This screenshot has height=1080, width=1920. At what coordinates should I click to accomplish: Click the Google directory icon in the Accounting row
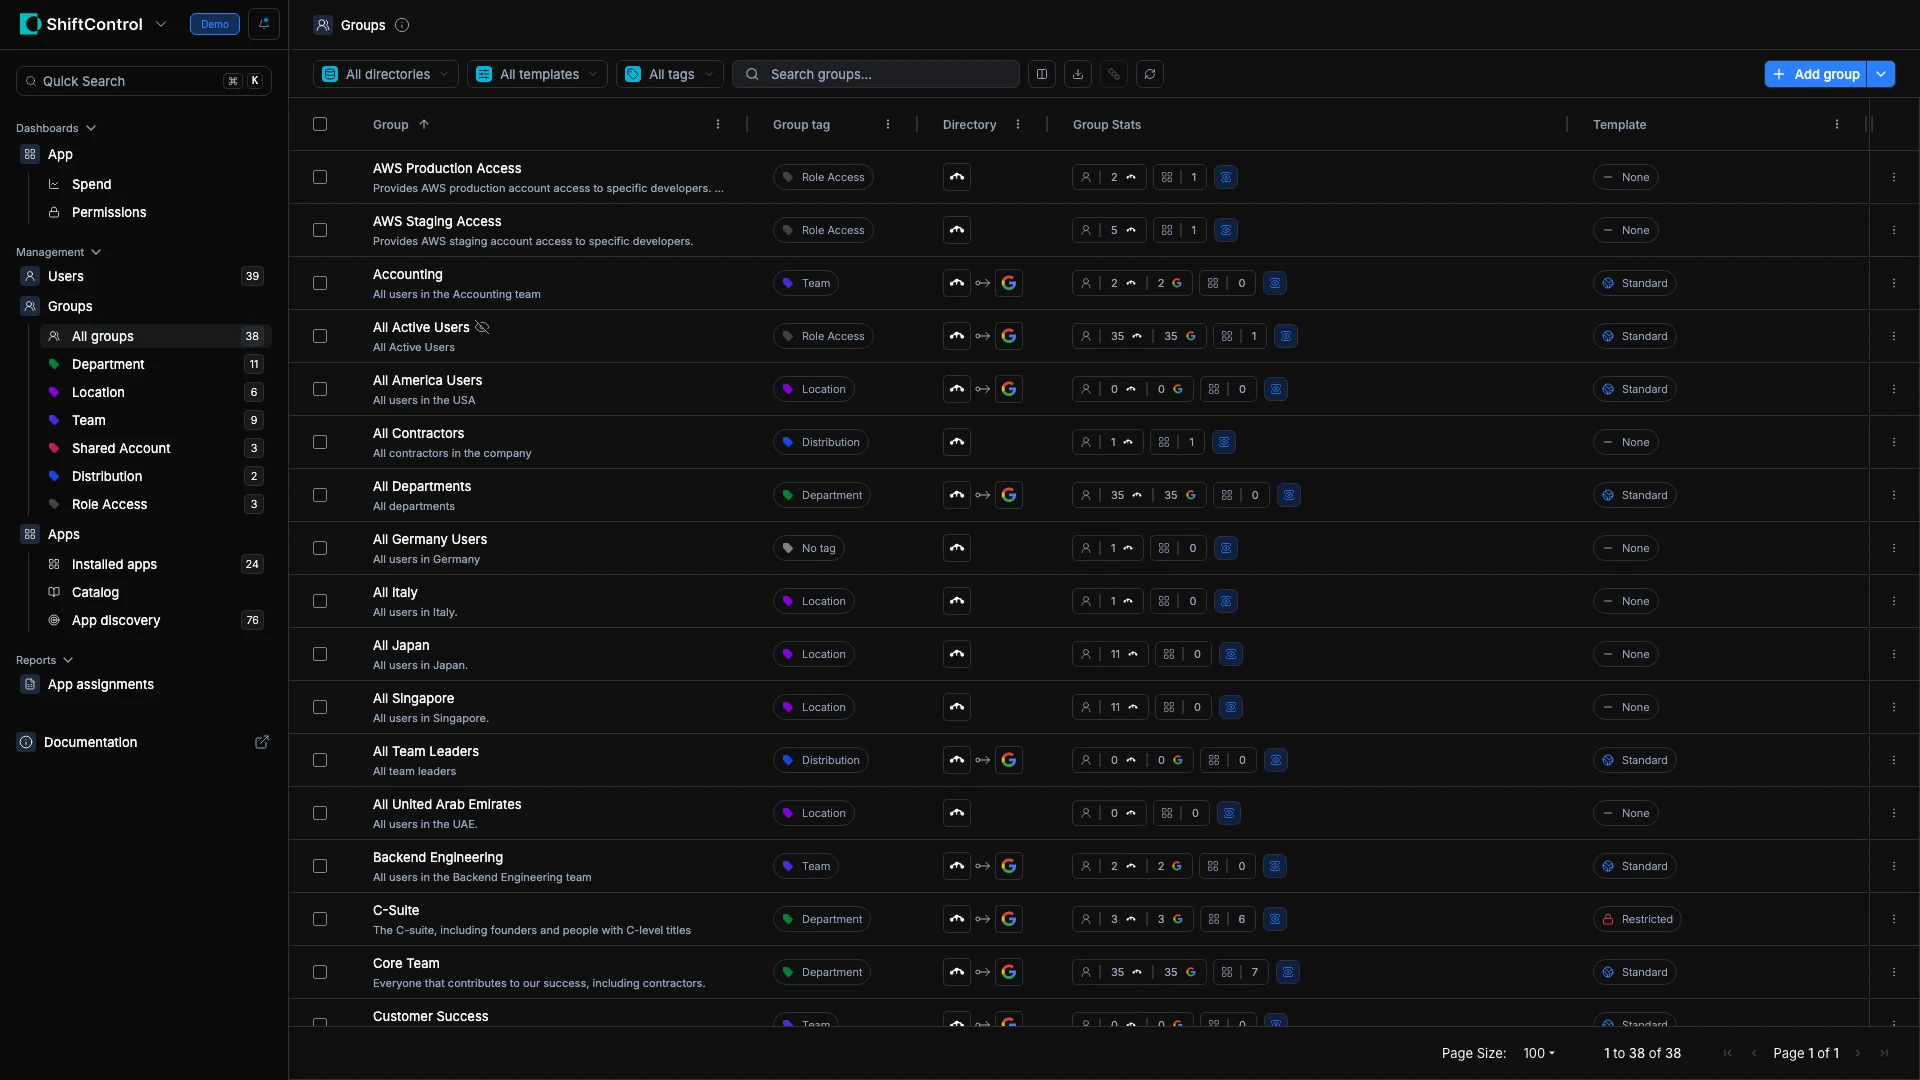click(1009, 283)
